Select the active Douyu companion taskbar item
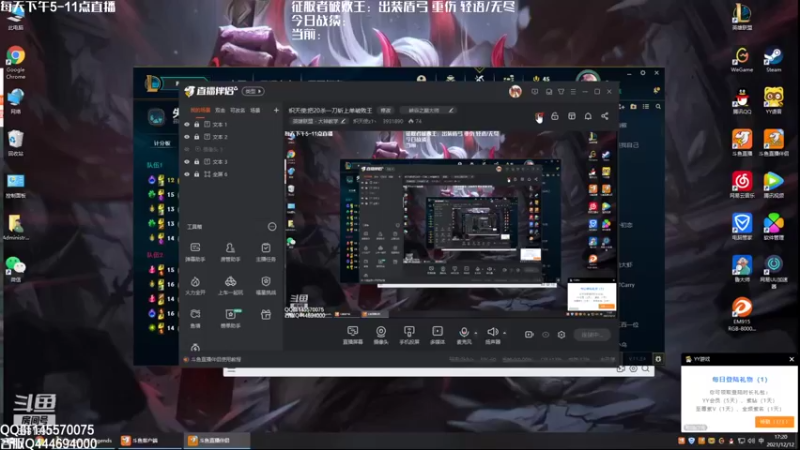The width and height of the screenshot is (800, 450). pyautogui.click(x=216, y=440)
